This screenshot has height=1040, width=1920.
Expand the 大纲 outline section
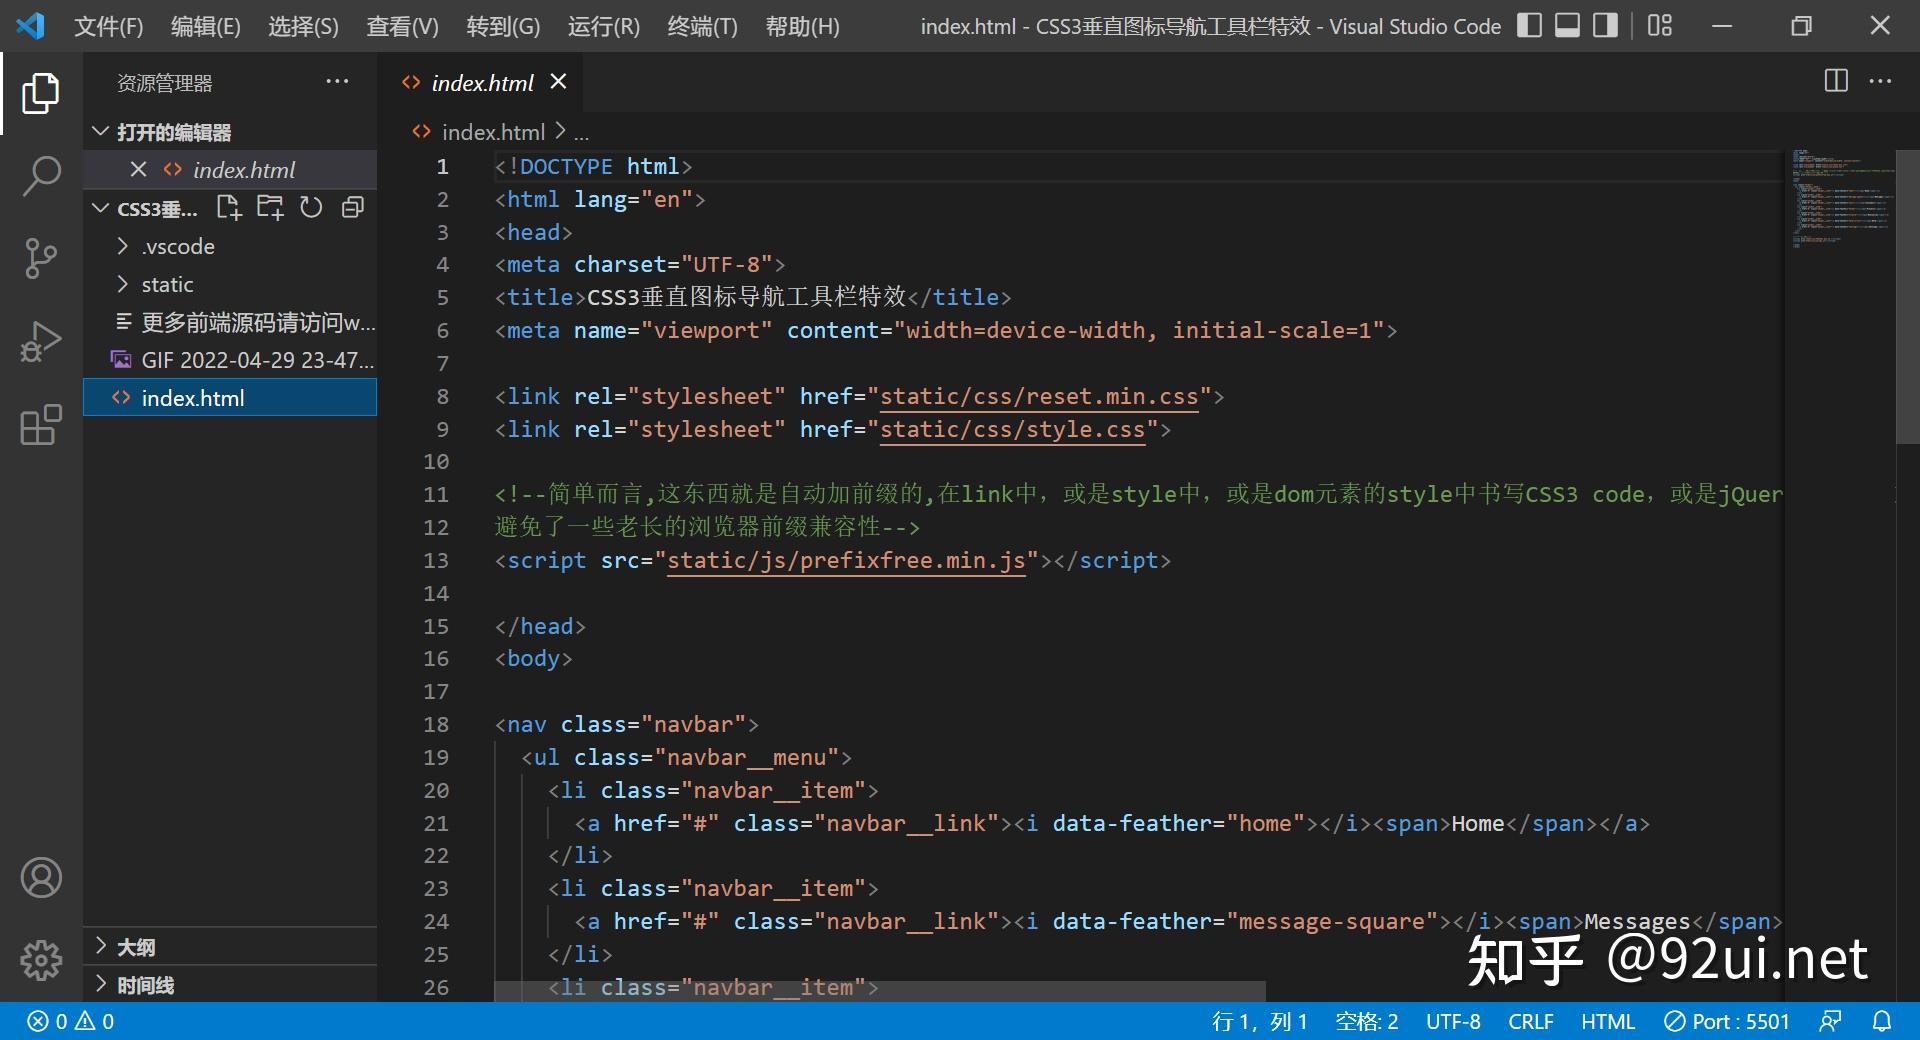(230, 947)
